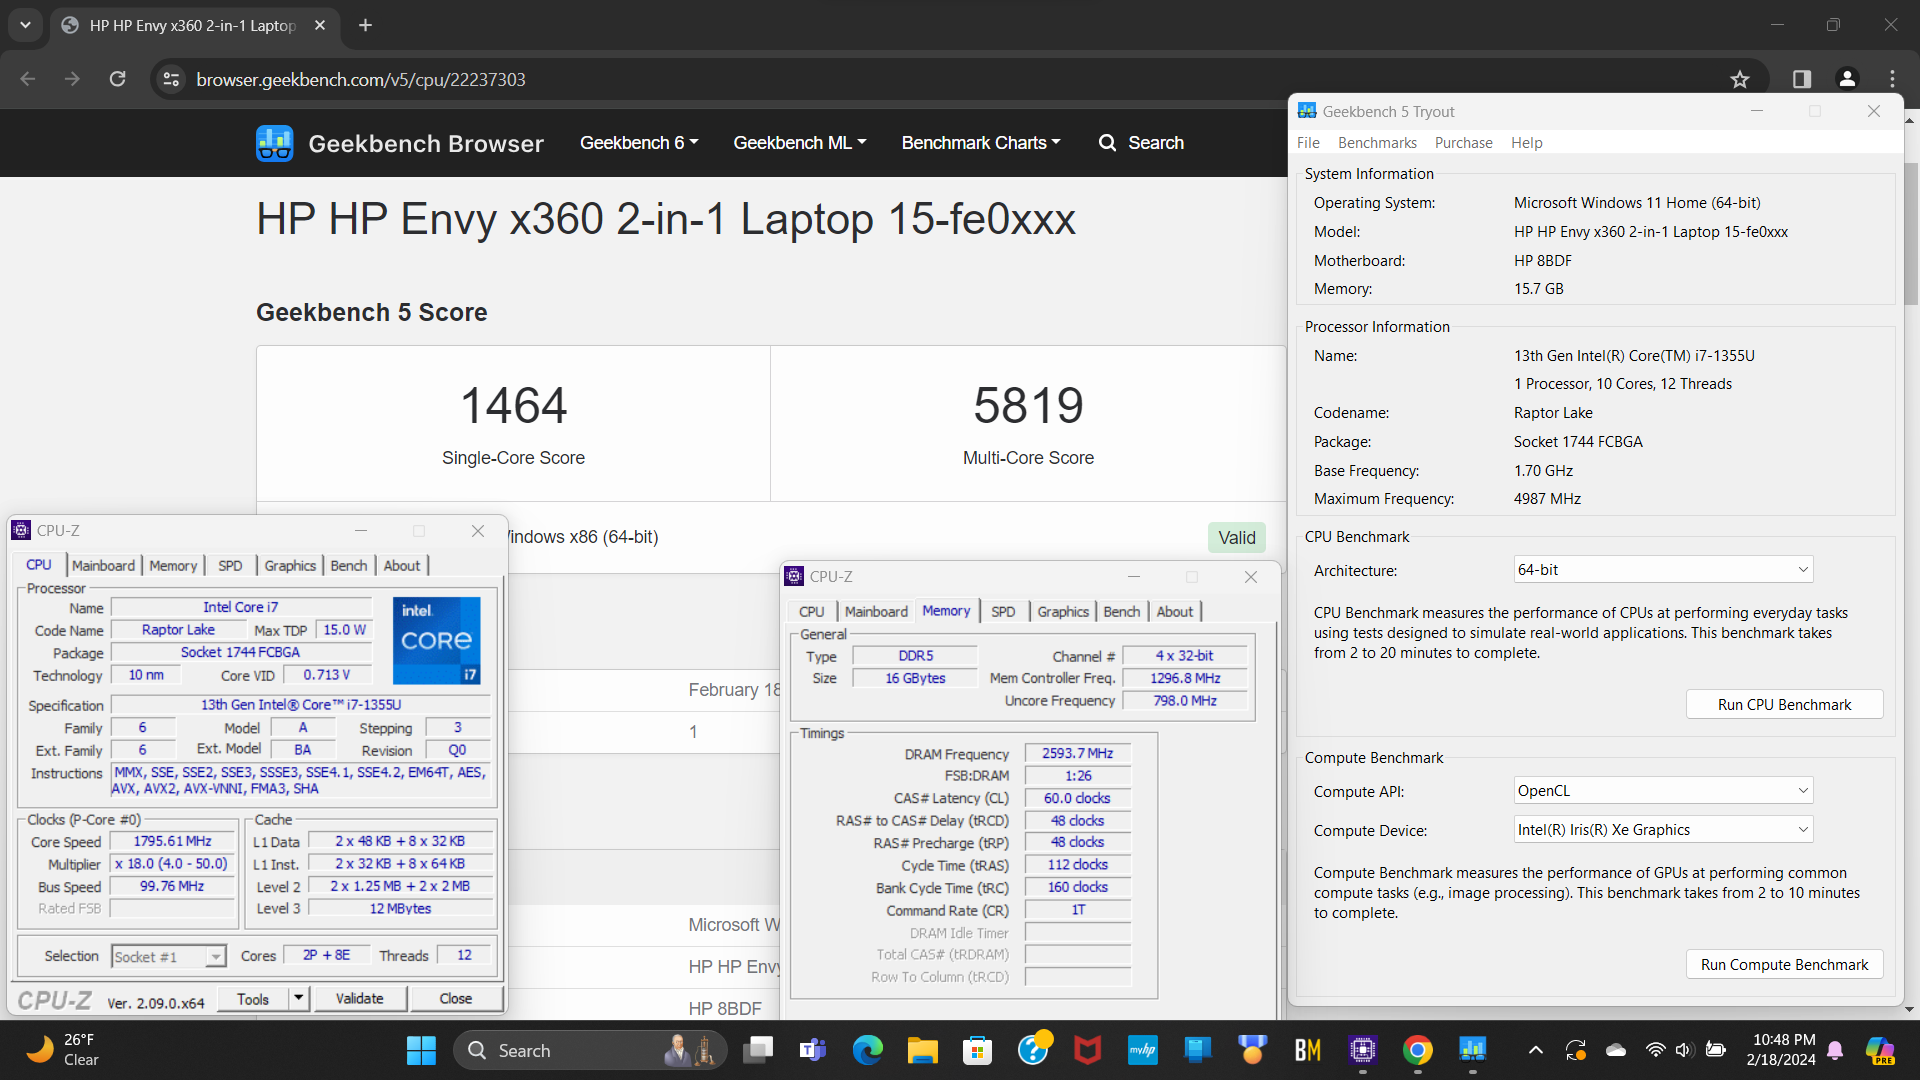Image resolution: width=1920 pixels, height=1080 pixels.
Task: Click the weather widget showing 26°F
Action: 62,1050
